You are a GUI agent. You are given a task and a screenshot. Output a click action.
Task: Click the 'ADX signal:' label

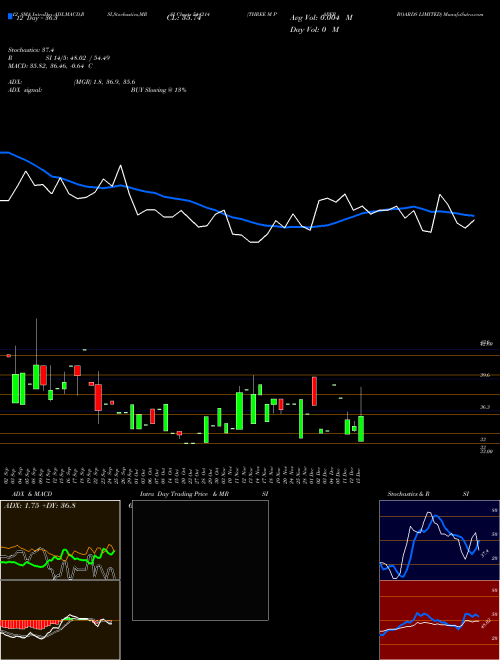(24, 90)
